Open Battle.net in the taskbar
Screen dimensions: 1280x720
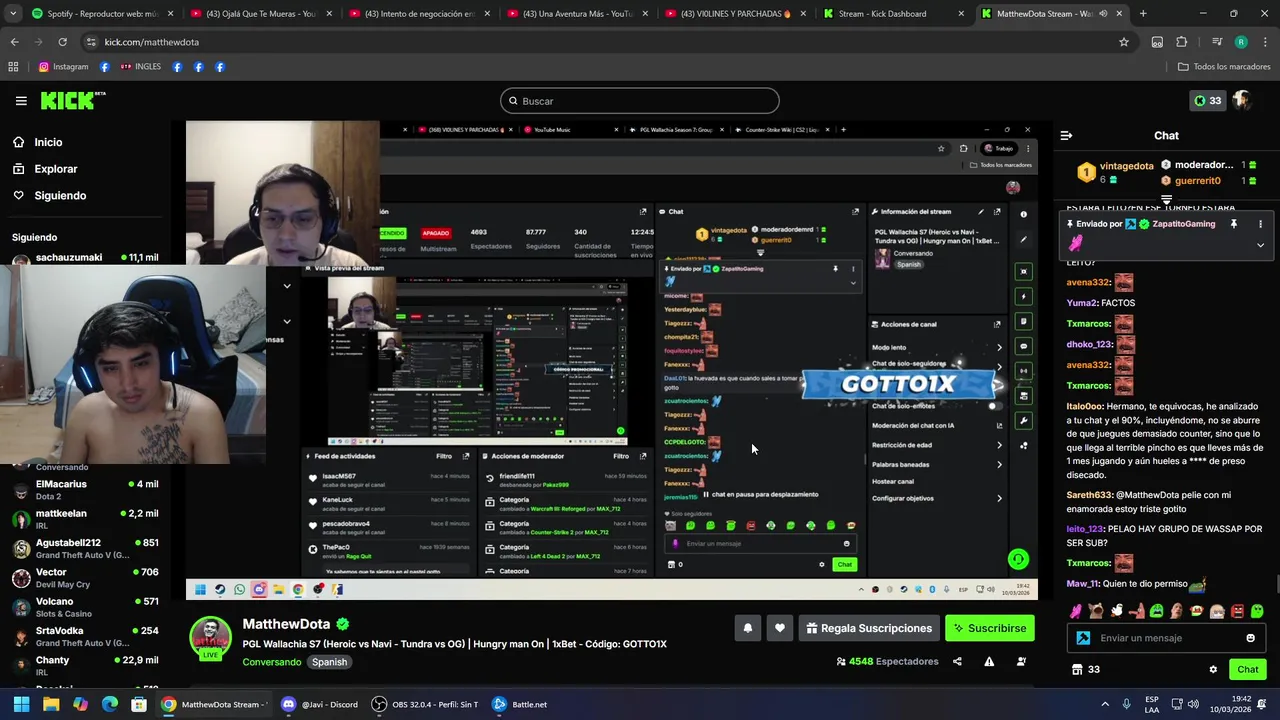(519, 704)
